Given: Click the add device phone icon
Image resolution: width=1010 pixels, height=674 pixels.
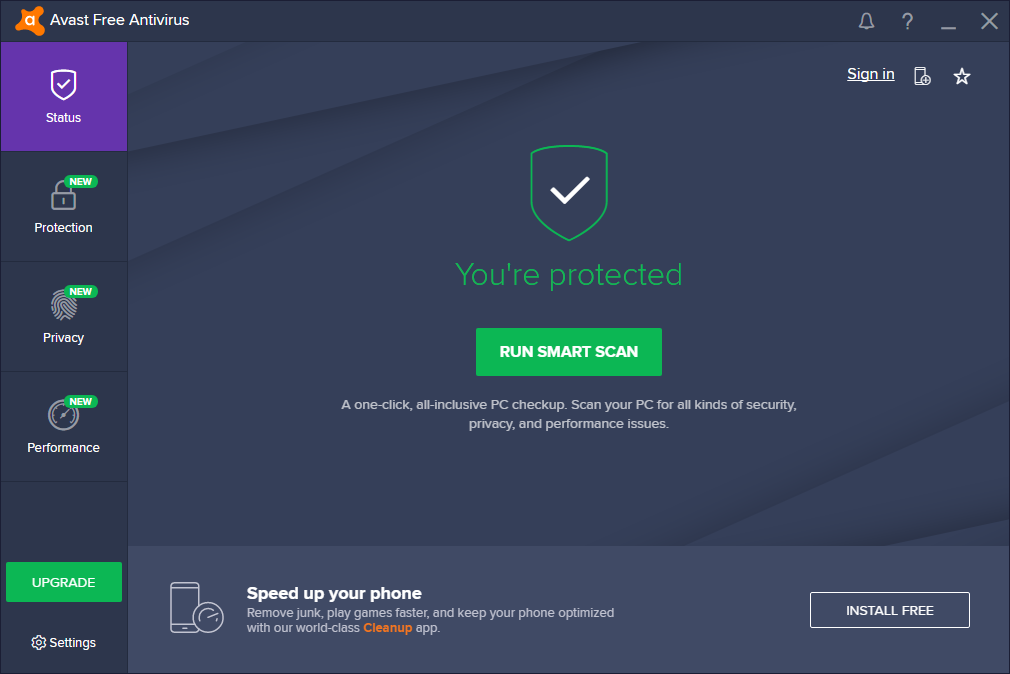Looking at the screenshot, I should point(922,76).
